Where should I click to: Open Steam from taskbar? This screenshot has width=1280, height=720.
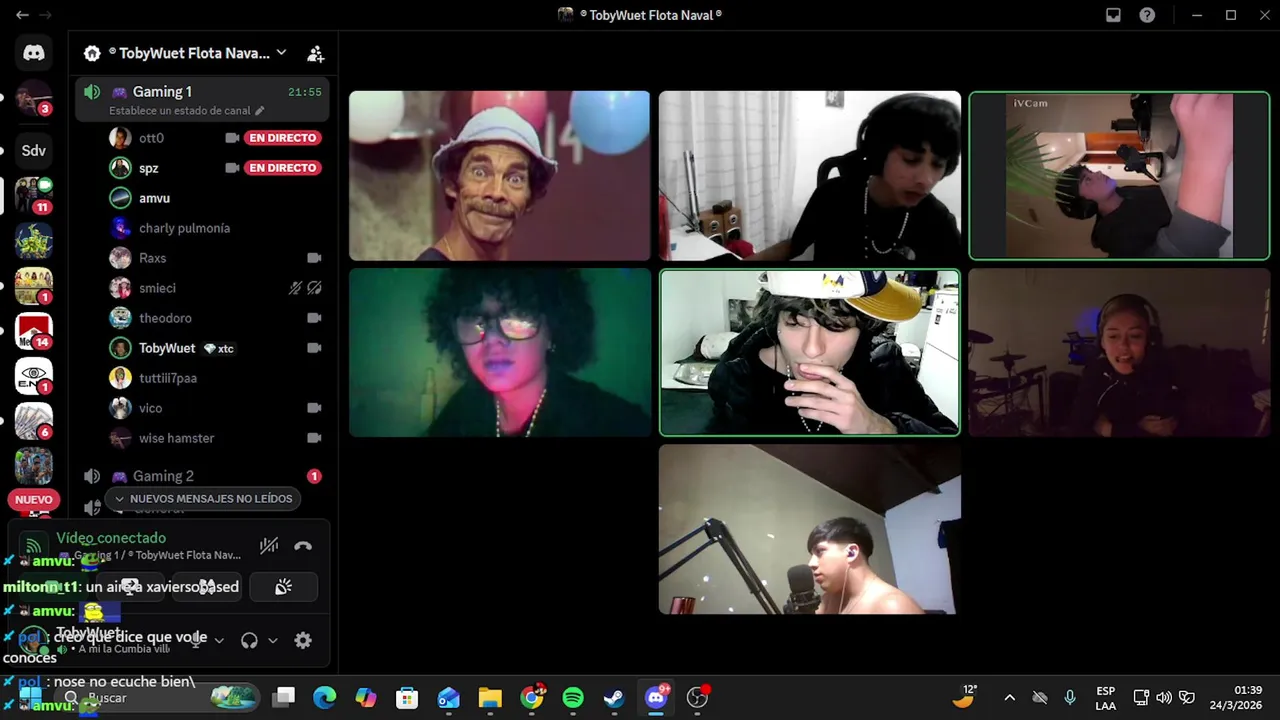point(614,697)
